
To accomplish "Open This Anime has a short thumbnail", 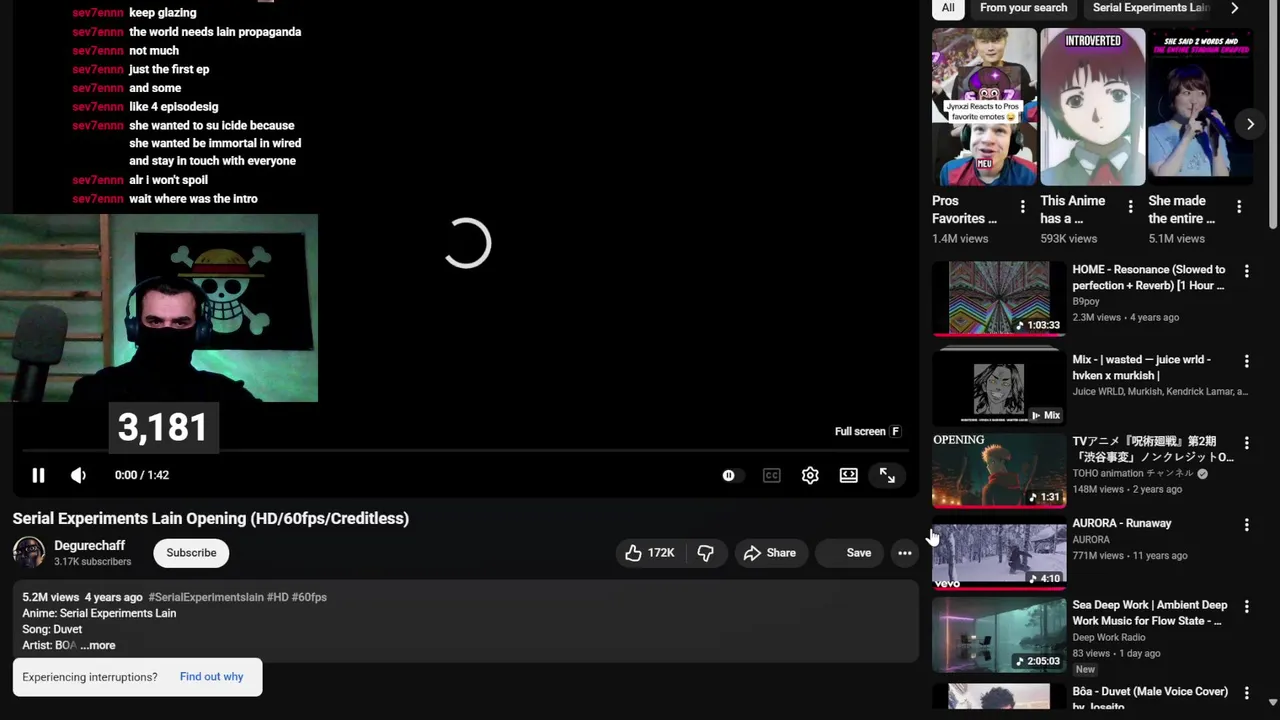I will [1092, 107].
